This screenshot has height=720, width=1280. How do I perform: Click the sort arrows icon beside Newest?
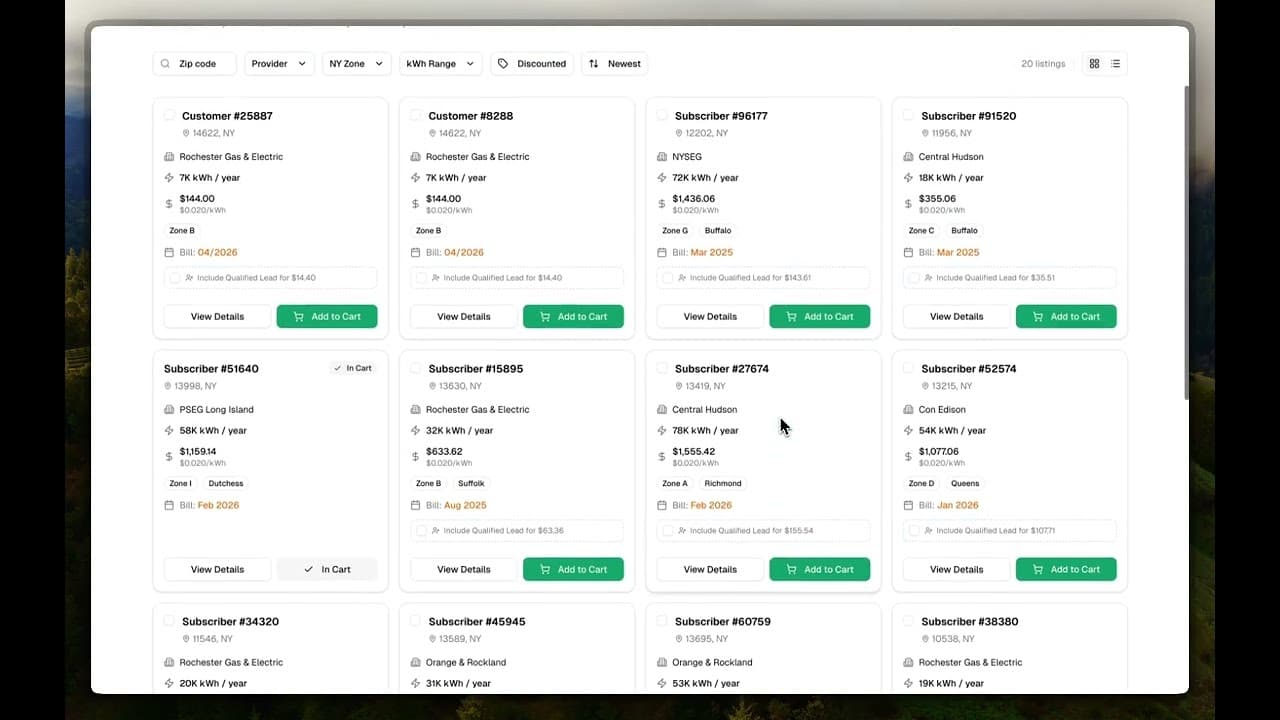pos(594,64)
